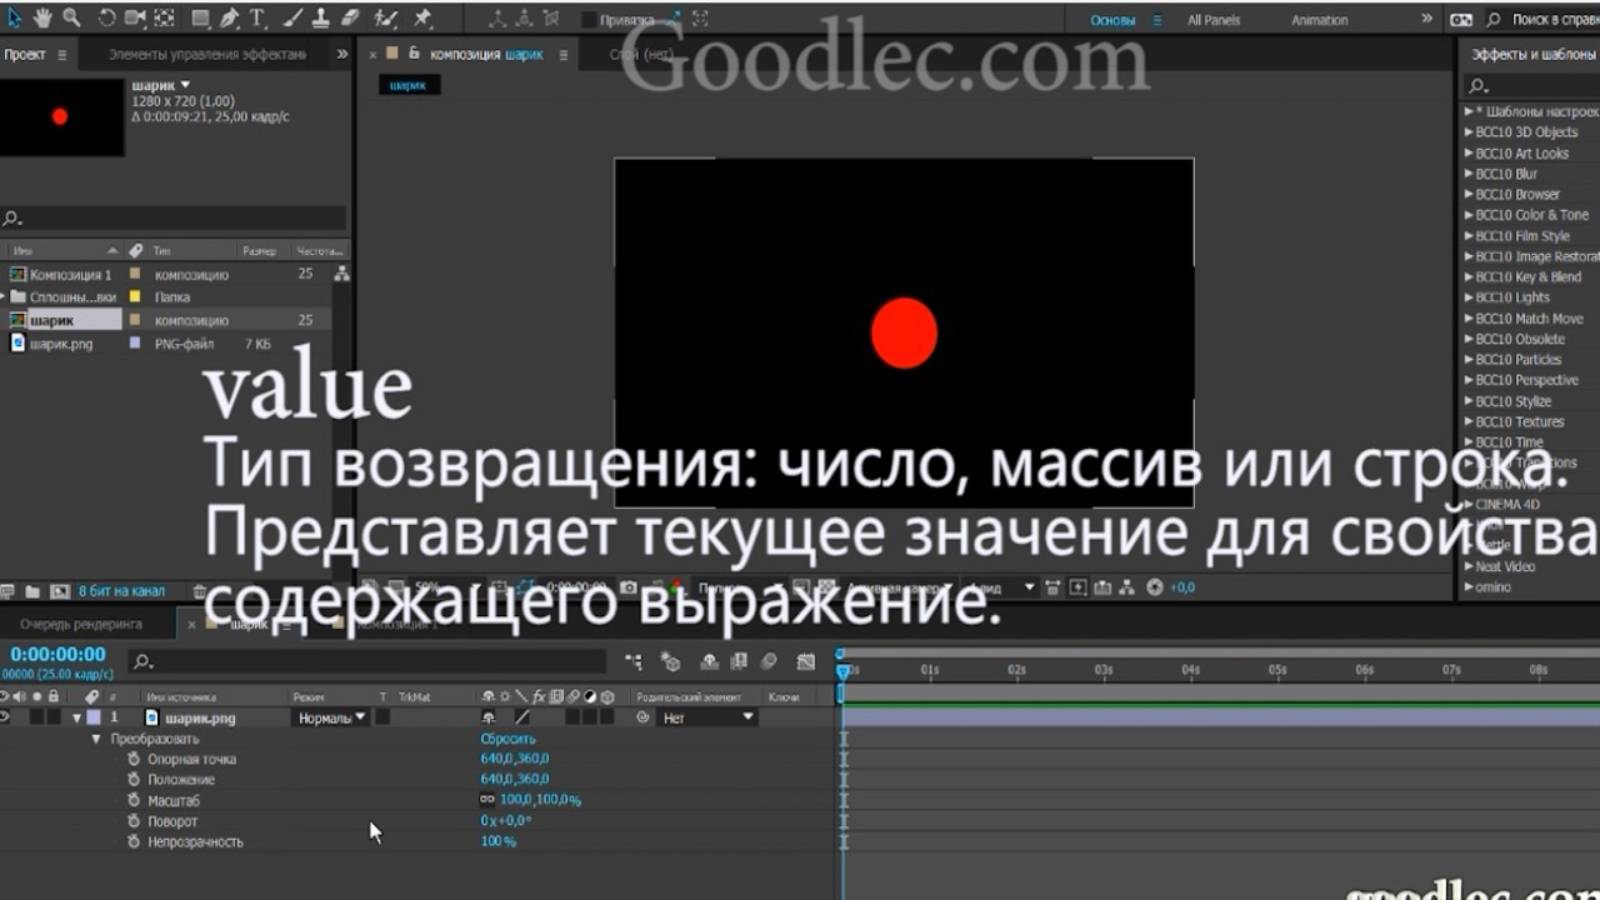Expand the CINEMA 4D effects group
The image size is (1600, 900).
tap(1468, 505)
